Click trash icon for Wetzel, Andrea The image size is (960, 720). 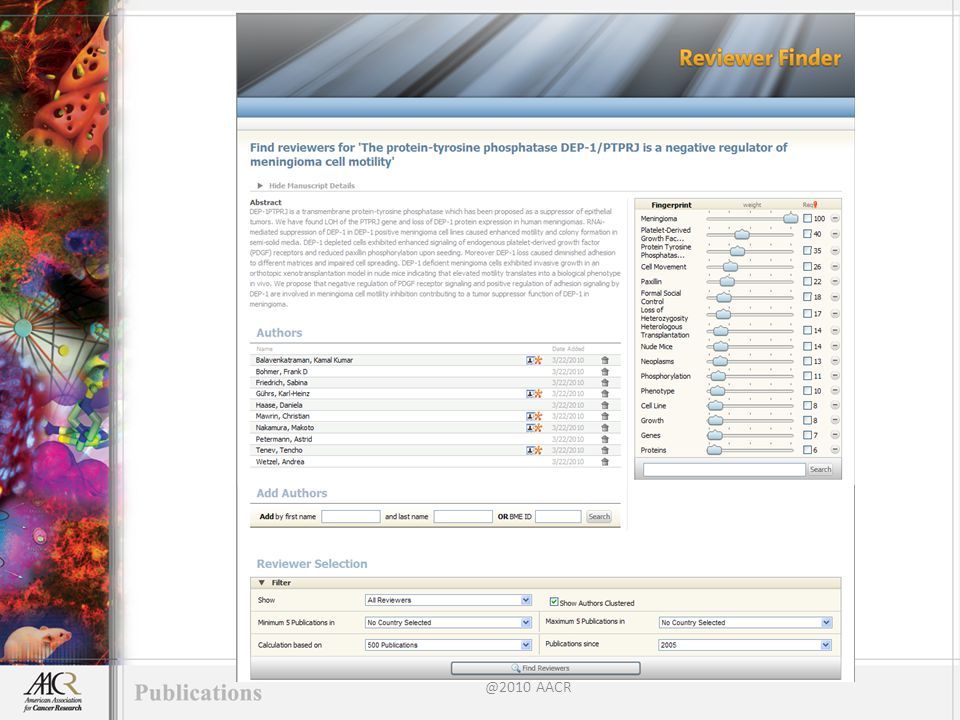pyautogui.click(x=605, y=462)
